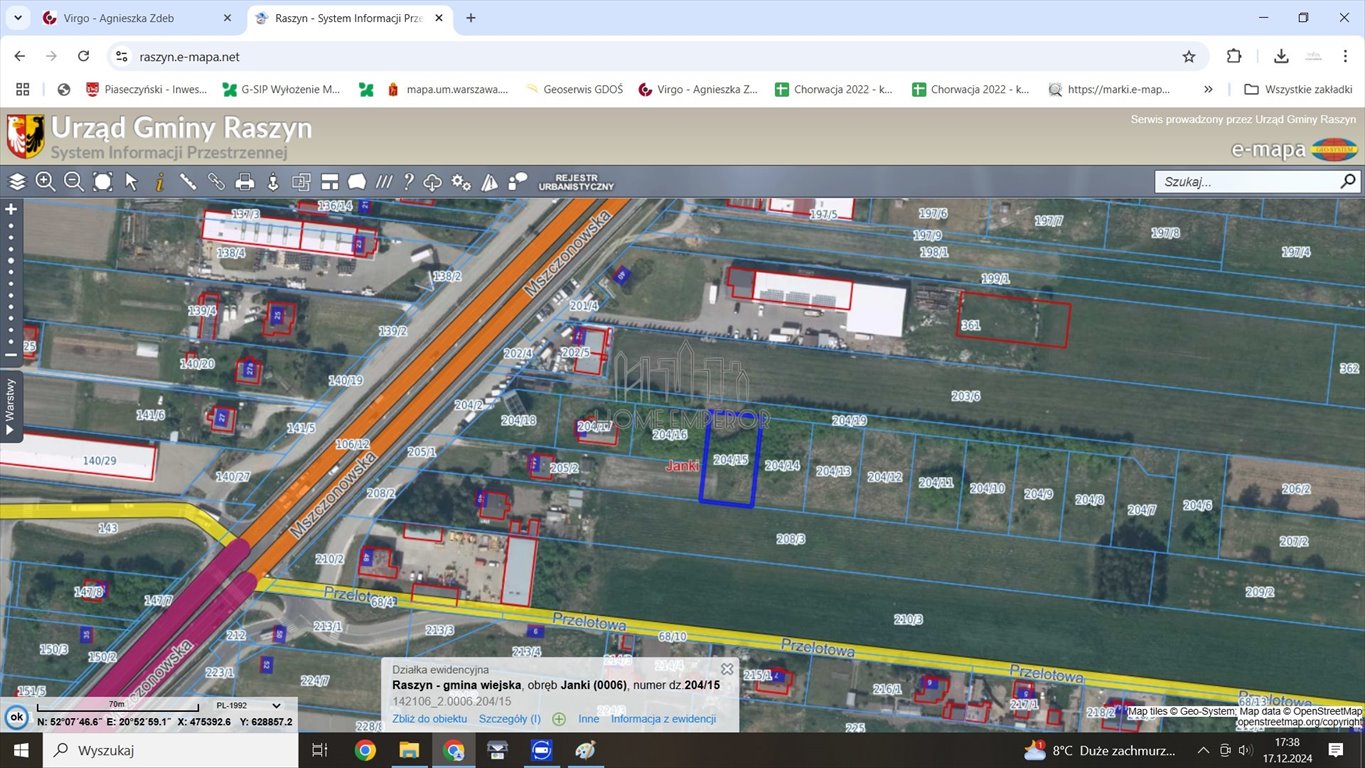This screenshot has width=1365, height=768.
Task: Click the overlapping squares map compare icon
Action: pos(301,181)
